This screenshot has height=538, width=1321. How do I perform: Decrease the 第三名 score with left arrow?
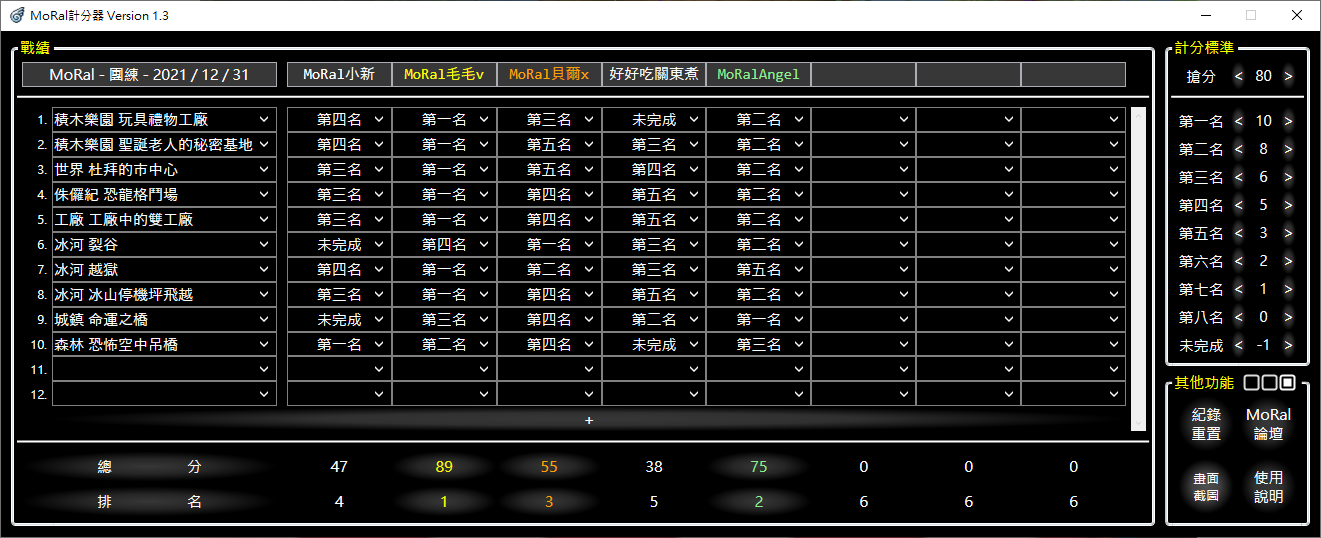pos(1239,177)
